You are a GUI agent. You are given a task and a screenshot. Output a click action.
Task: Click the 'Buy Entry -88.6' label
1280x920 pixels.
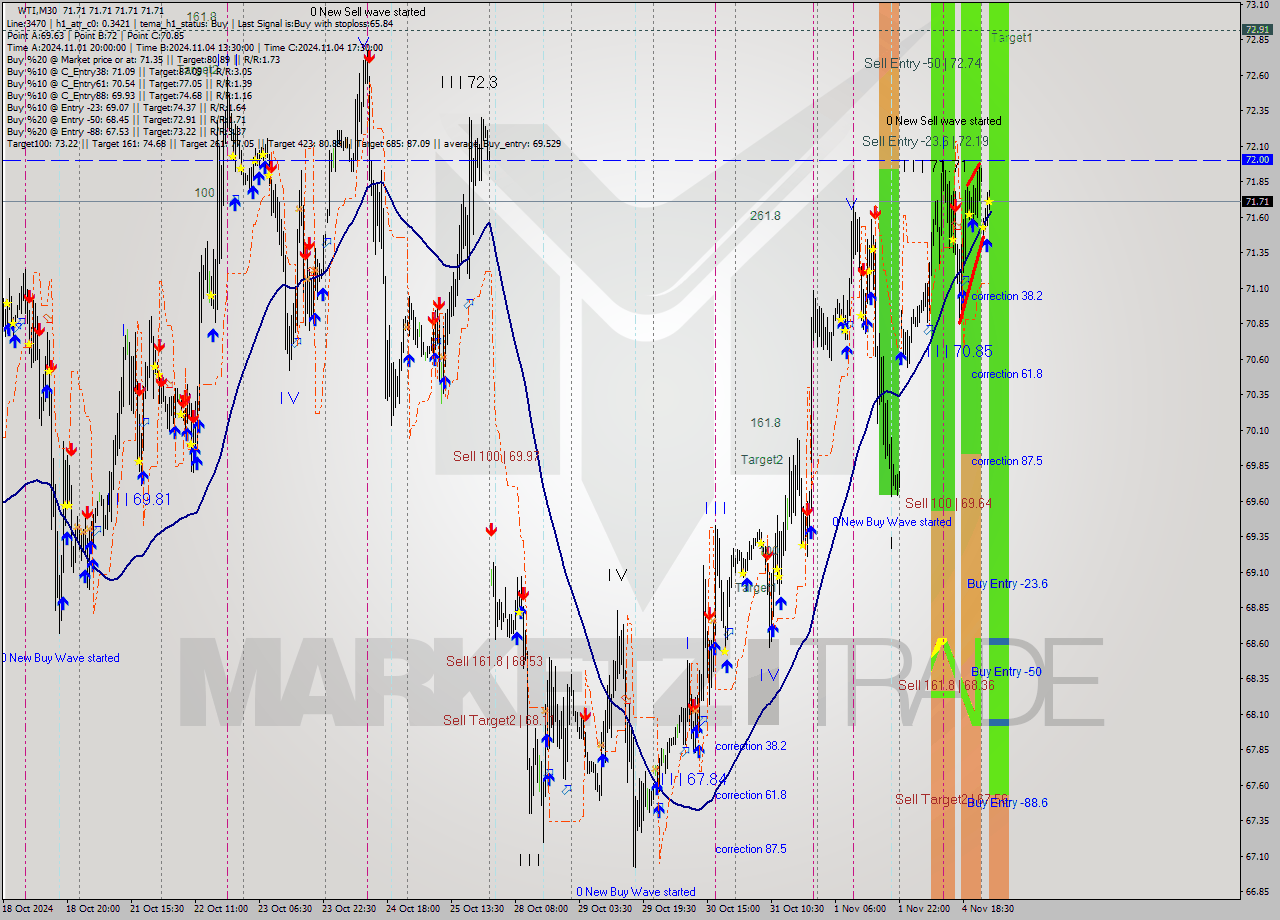click(x=1007, y=802)
